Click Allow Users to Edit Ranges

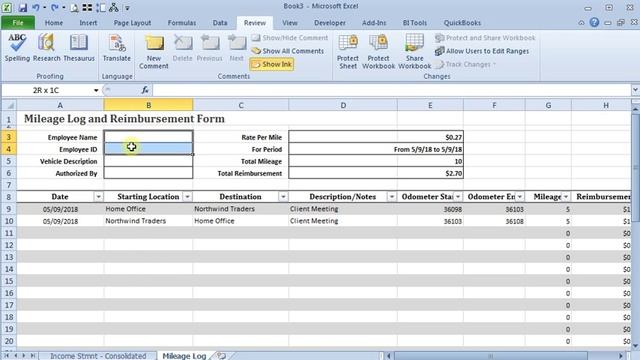click(482, 51)
